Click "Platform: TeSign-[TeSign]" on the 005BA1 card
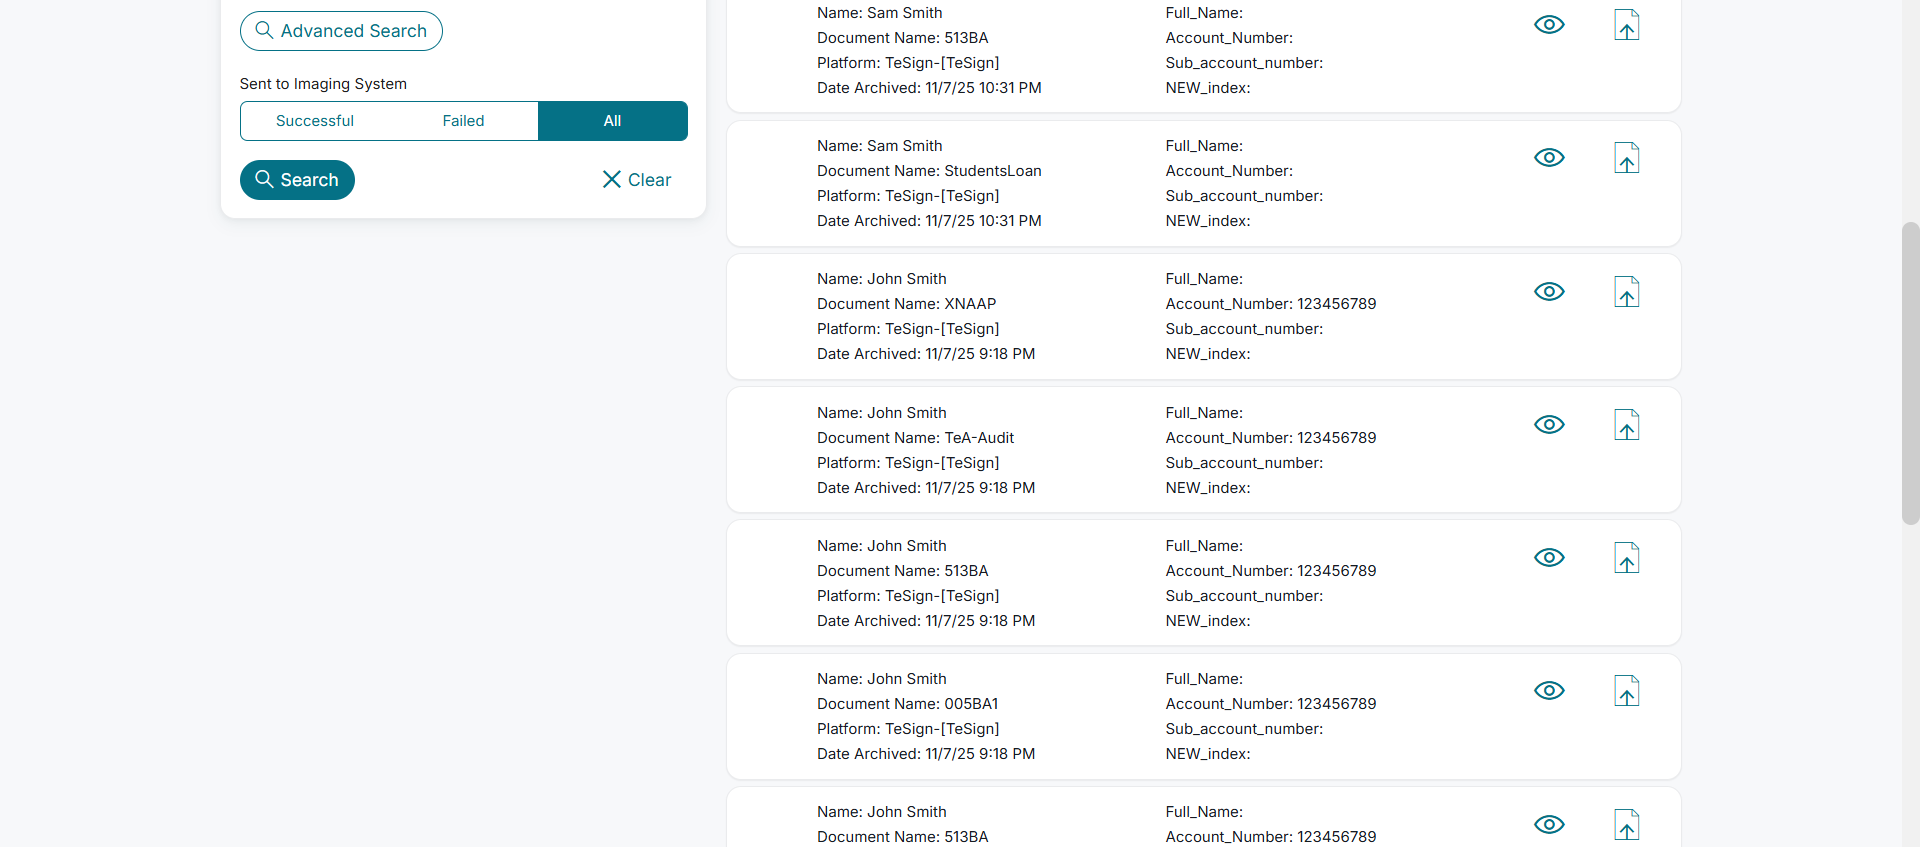This screenshot has width=1920, height=847. [x=908, y=729]
